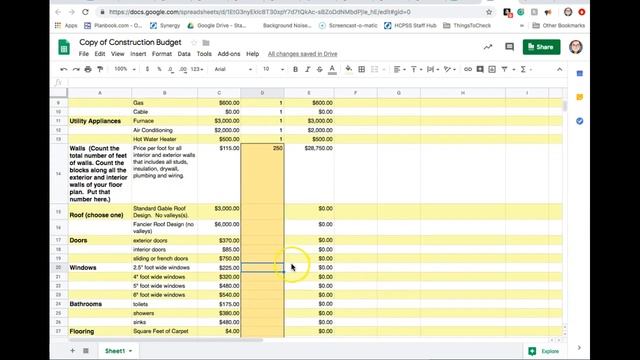Viewport: 640px width, 360px height.
Task: Open the Google account avatar
Action: pos(576,47)
